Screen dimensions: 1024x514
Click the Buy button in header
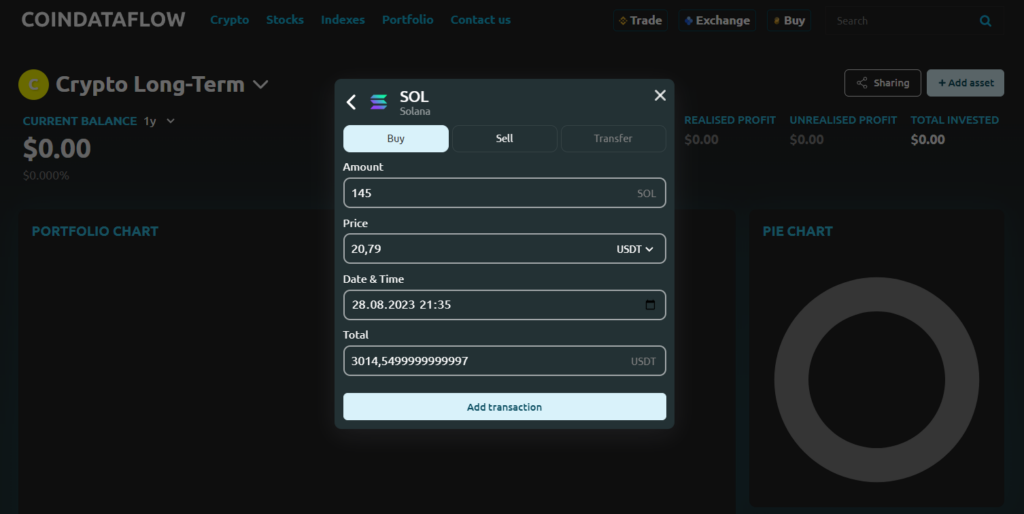(x=789, y=20)
